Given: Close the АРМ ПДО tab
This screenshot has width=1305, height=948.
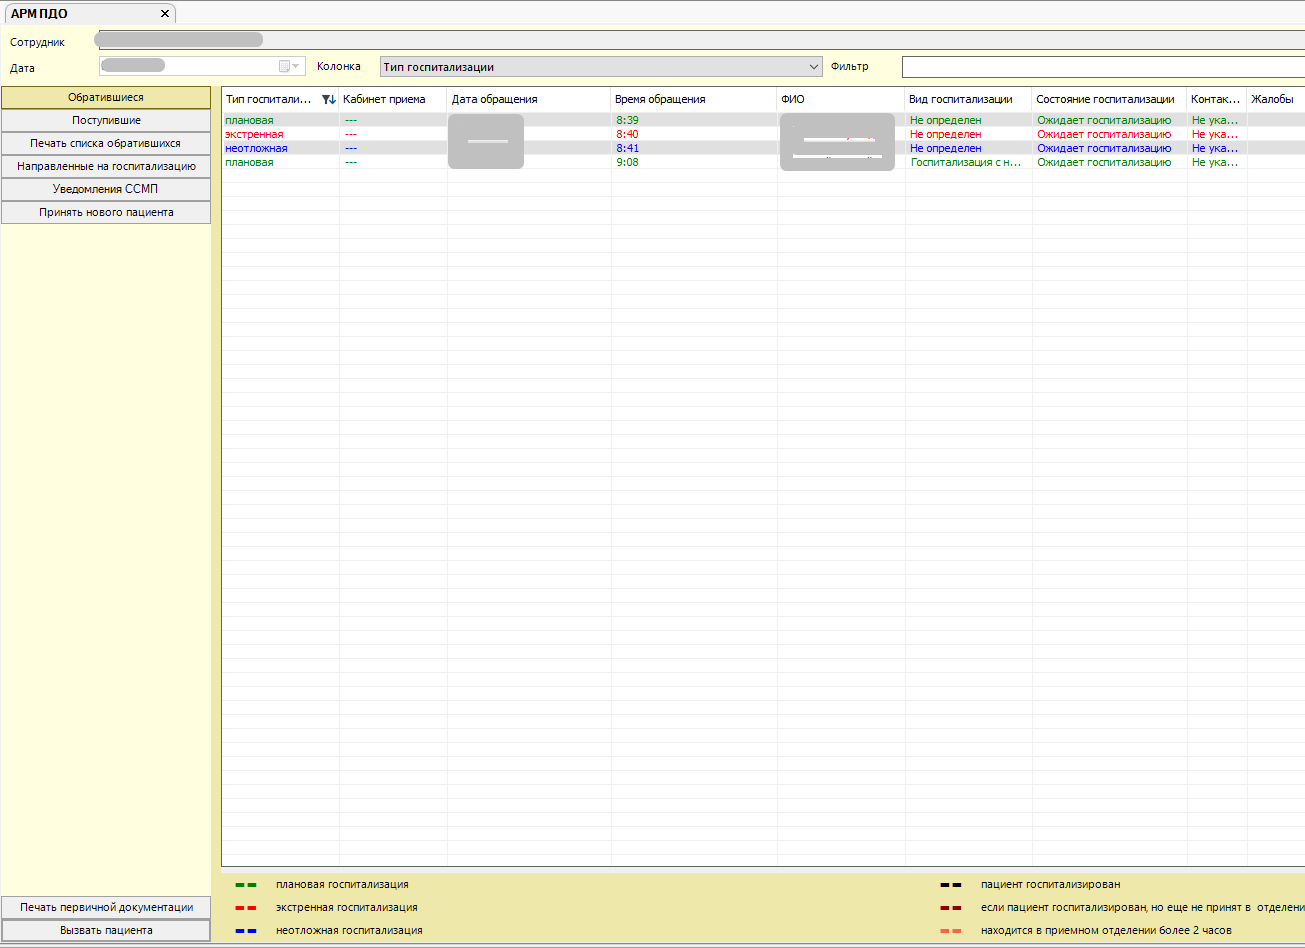Looking at the screenshot, I should [x=165, y=14].
